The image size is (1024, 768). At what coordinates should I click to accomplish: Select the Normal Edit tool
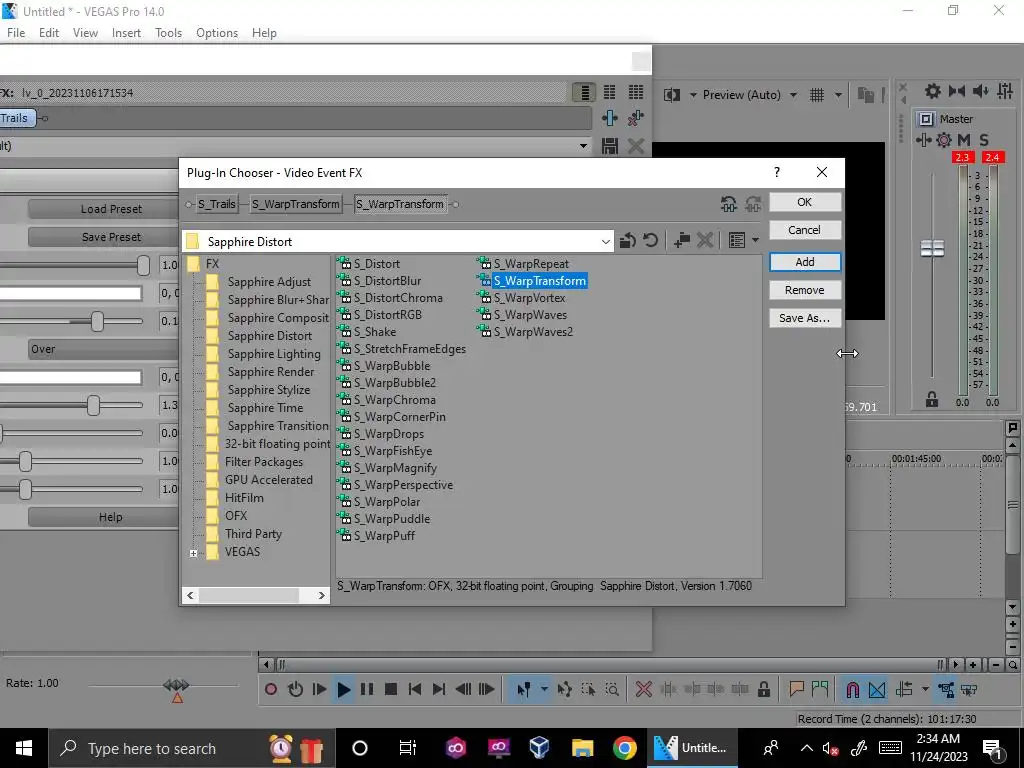coord(524,689)
